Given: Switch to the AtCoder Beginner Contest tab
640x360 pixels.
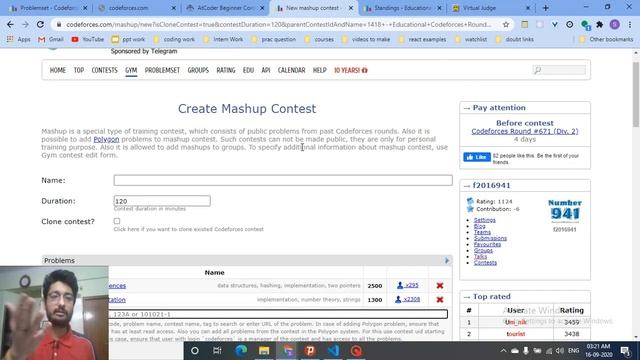Looking at the screenshot, I should 224,8.
